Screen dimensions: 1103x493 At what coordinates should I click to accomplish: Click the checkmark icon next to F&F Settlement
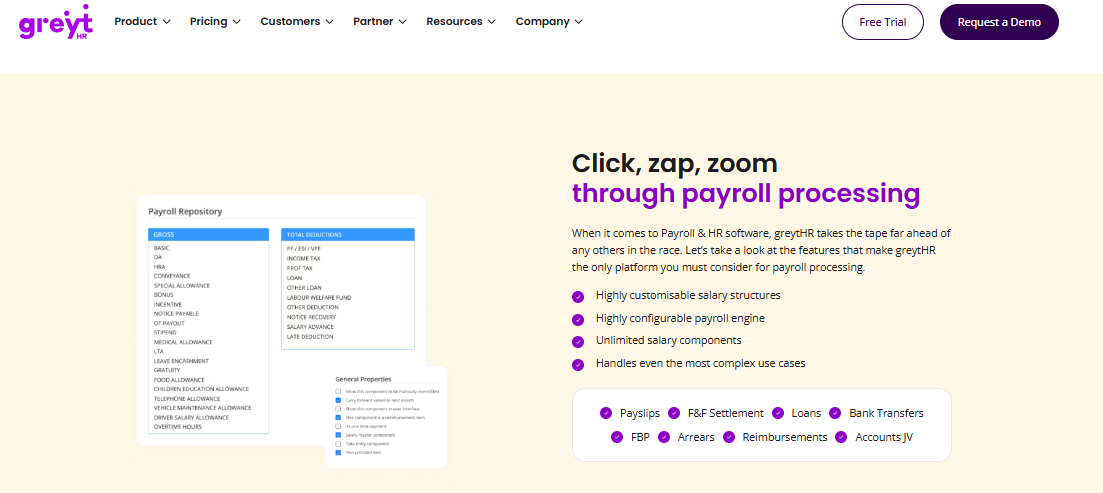click(x=674, y=413)
